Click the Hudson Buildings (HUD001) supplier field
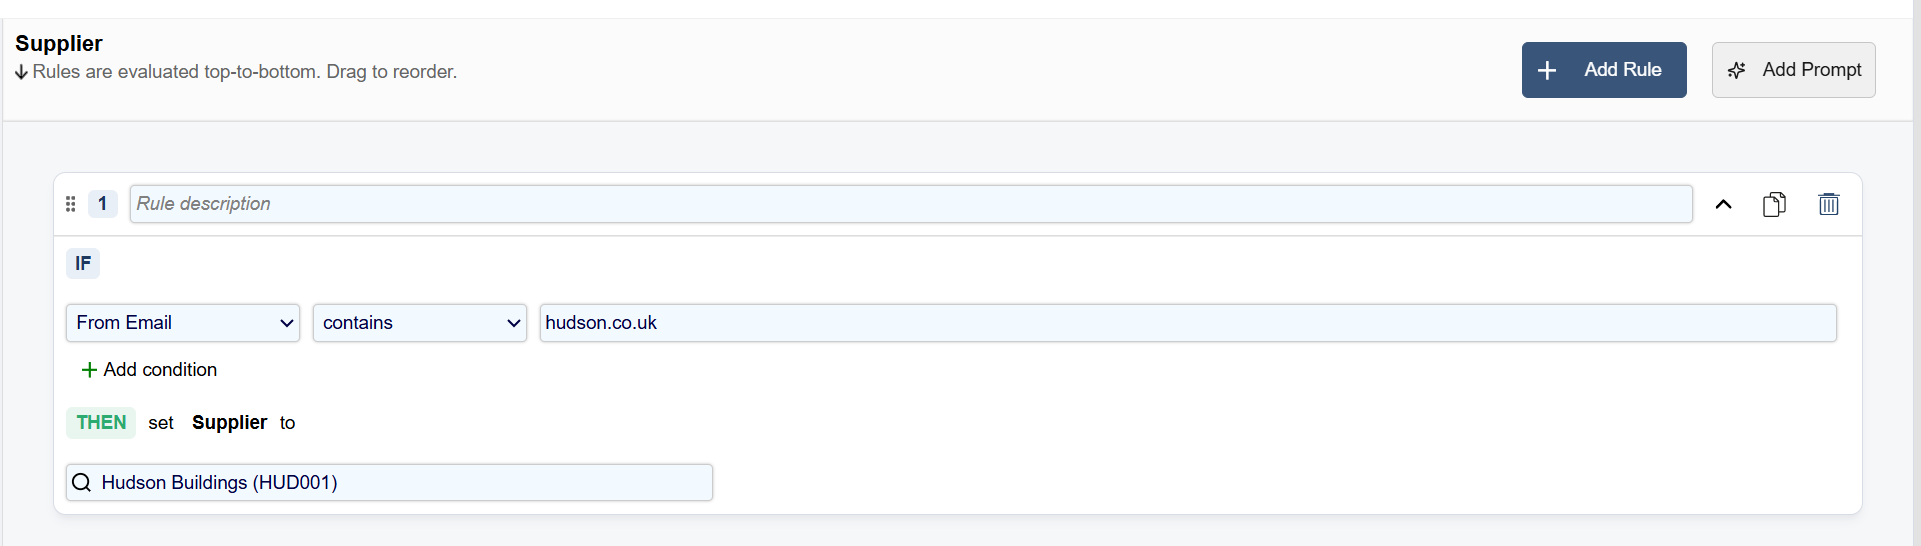The height and width of the screenshot is (546, 1921). [400, 483]
